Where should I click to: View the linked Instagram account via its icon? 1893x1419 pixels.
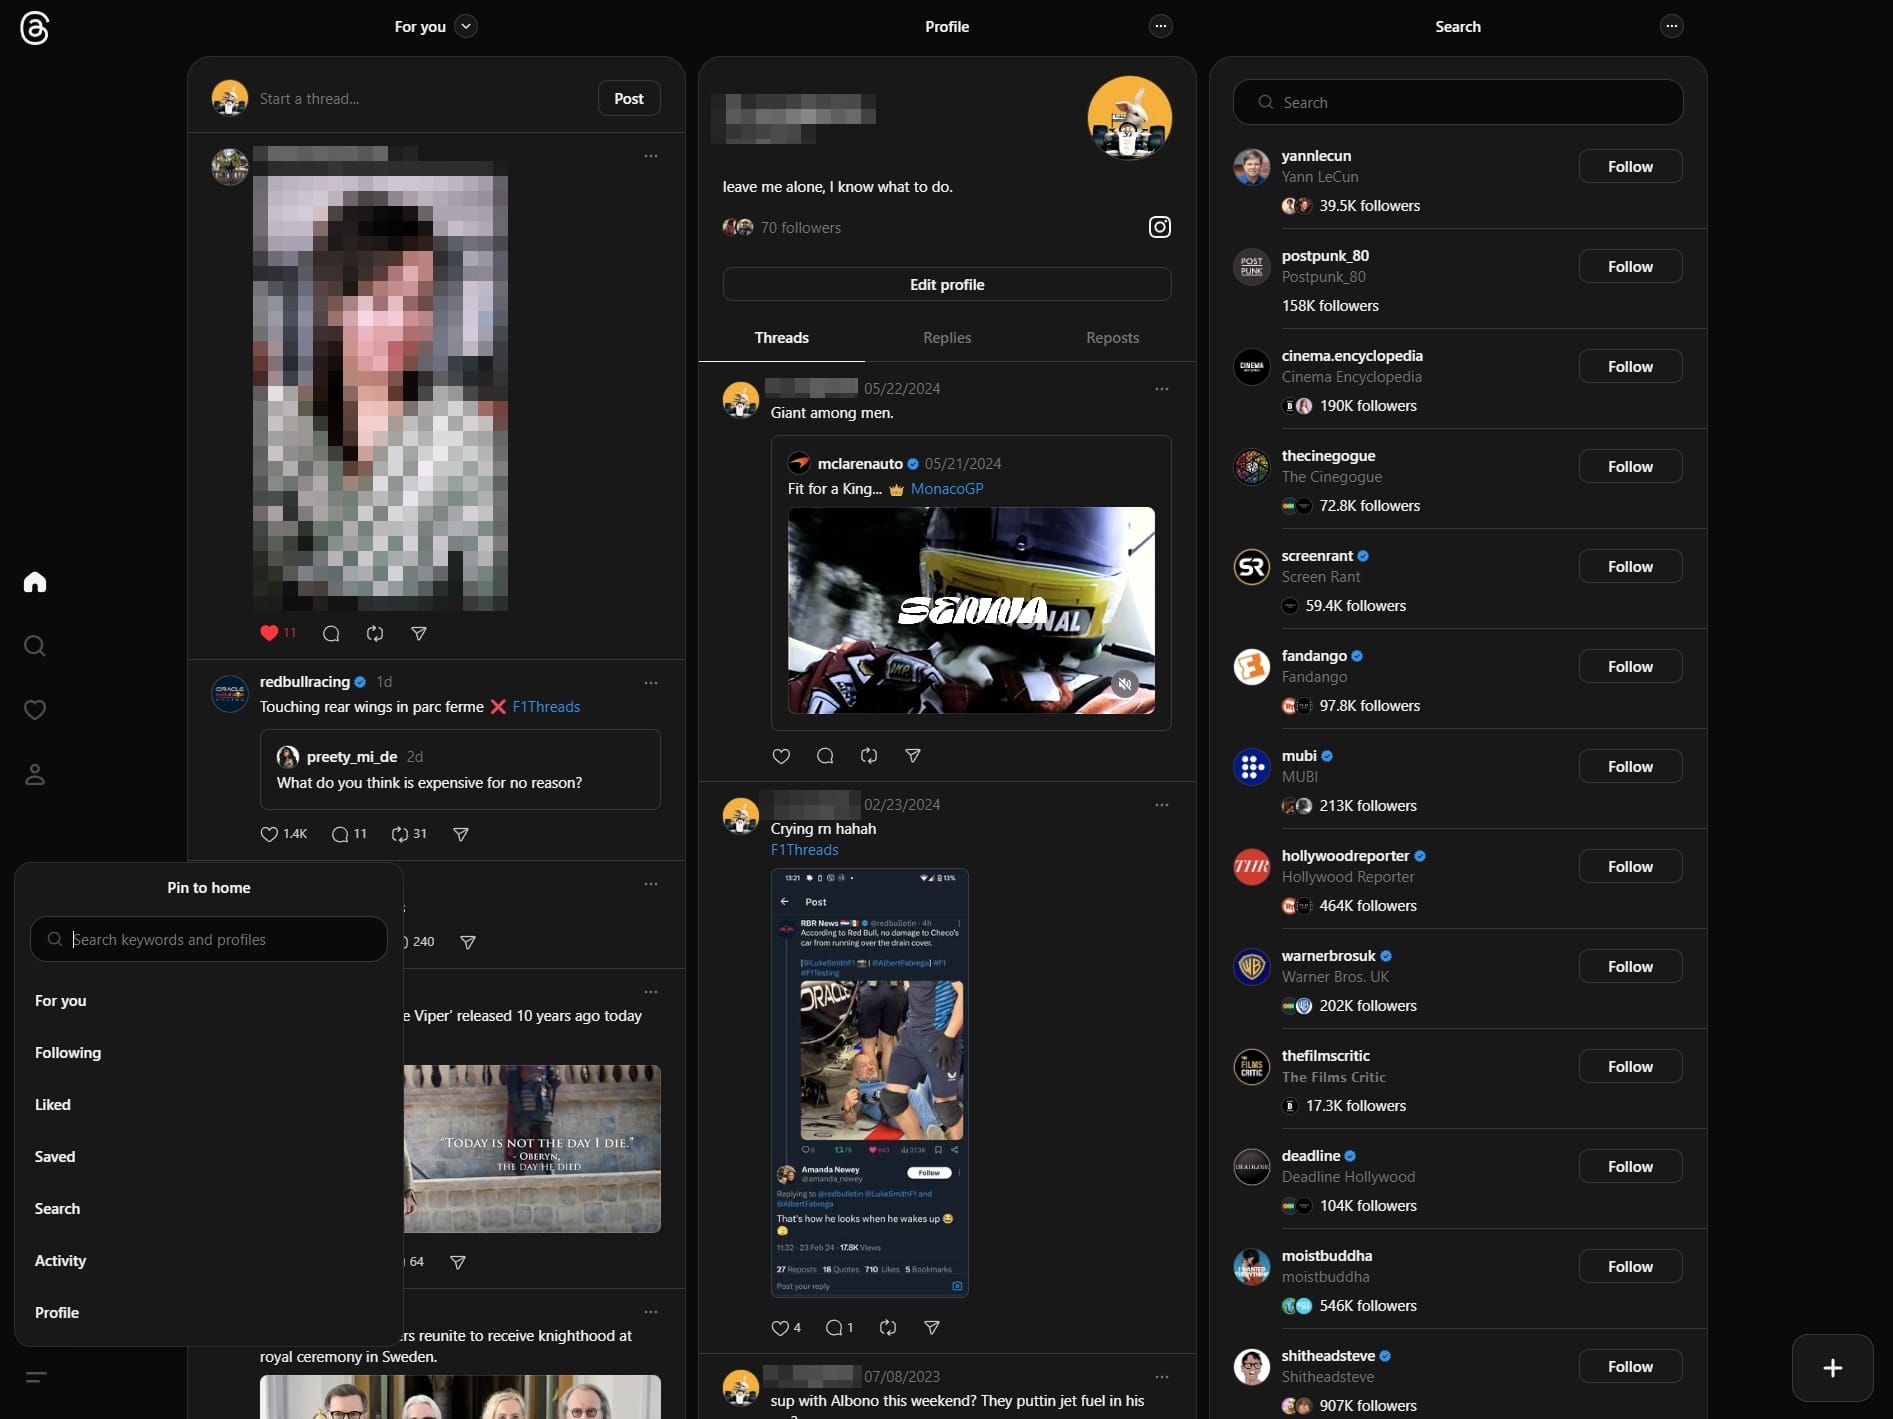click(1159, 227)
